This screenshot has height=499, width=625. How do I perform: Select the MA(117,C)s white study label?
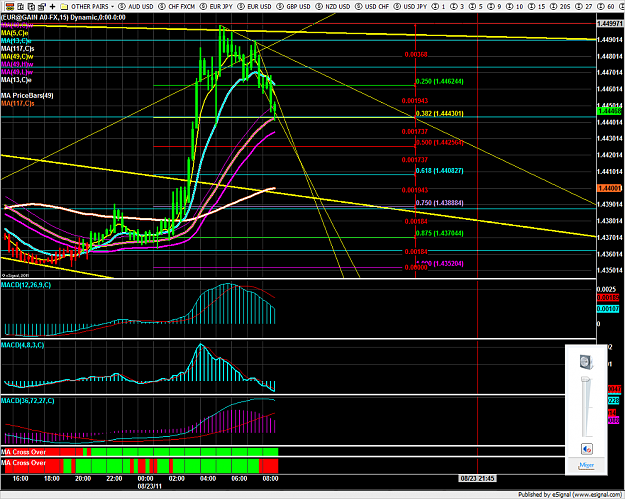18,49
